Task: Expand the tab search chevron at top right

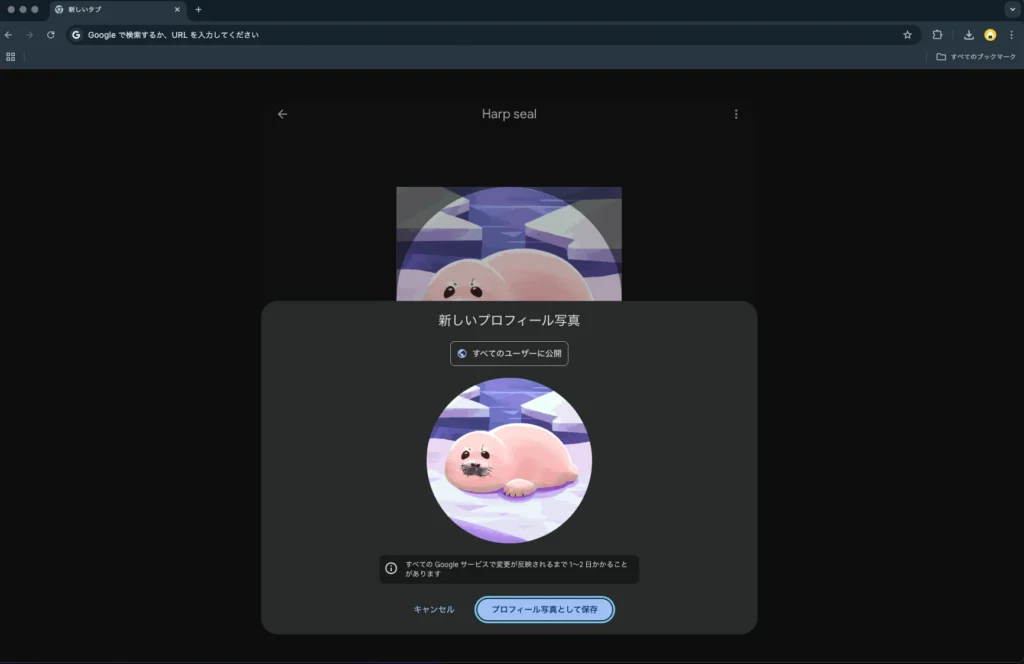Action: pyautogui.click(x=1010, y=9)
